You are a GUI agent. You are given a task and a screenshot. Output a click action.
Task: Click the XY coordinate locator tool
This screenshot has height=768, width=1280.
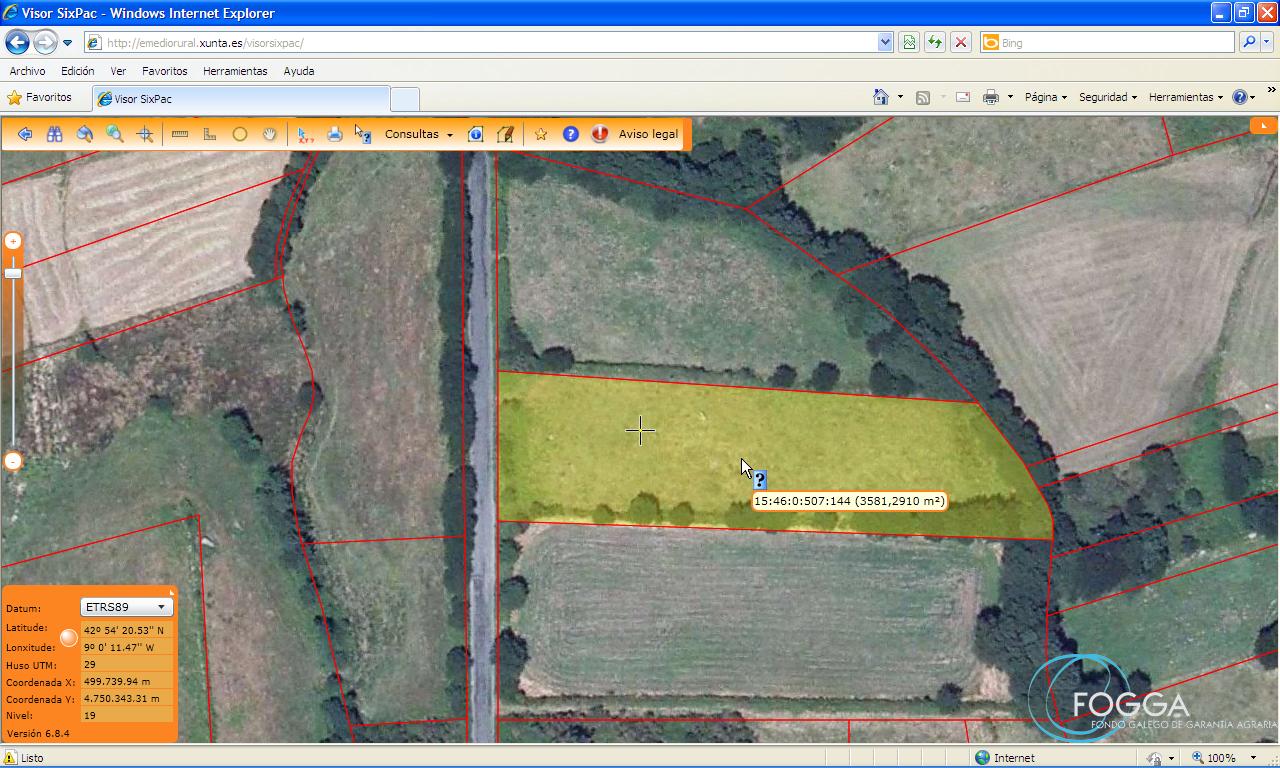(306, 134)
